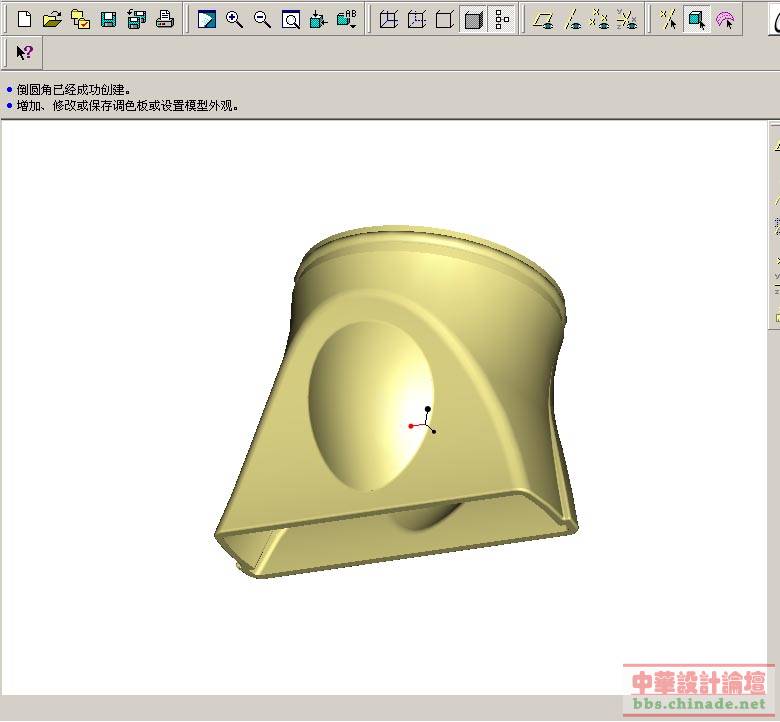Viewport: 780px width, 722px height.
Task: Repaint the current view
Action: [x=206, y=19]
